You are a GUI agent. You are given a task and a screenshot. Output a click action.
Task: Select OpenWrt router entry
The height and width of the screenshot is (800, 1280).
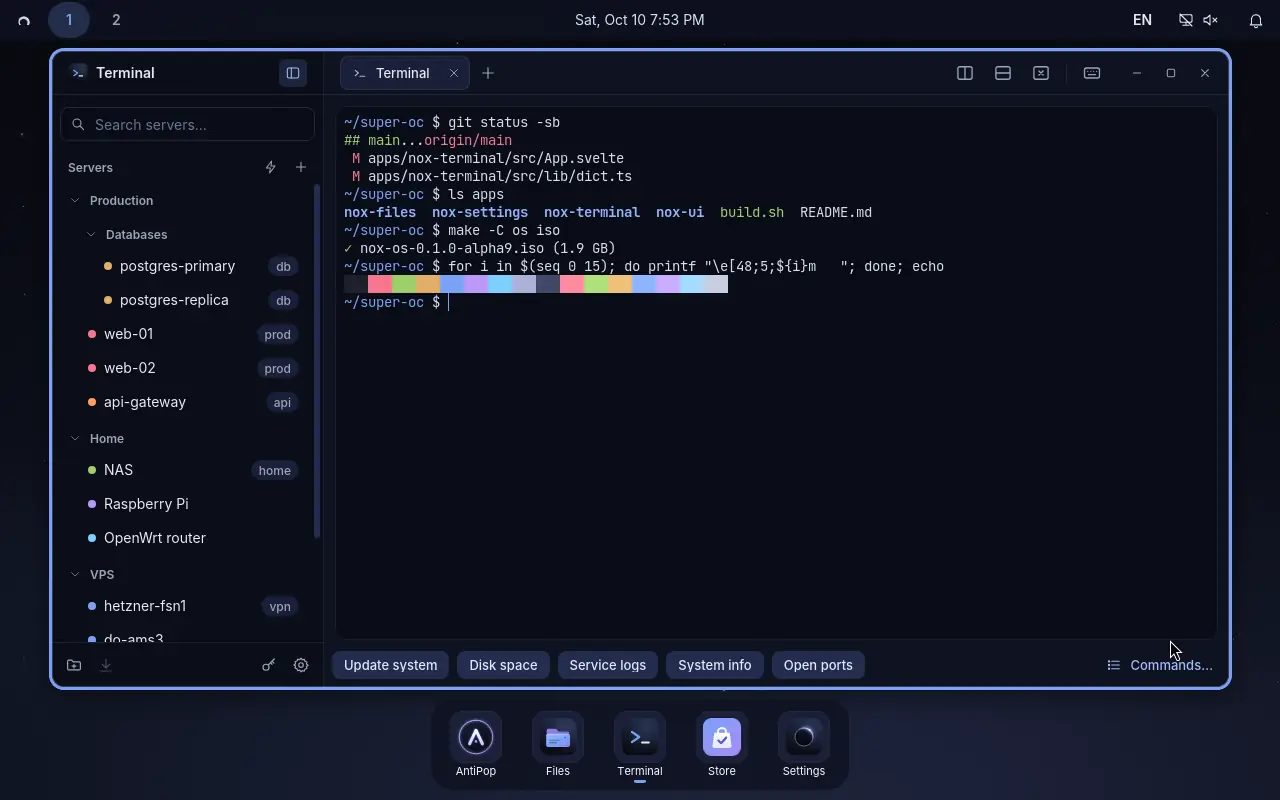(188, 538)
